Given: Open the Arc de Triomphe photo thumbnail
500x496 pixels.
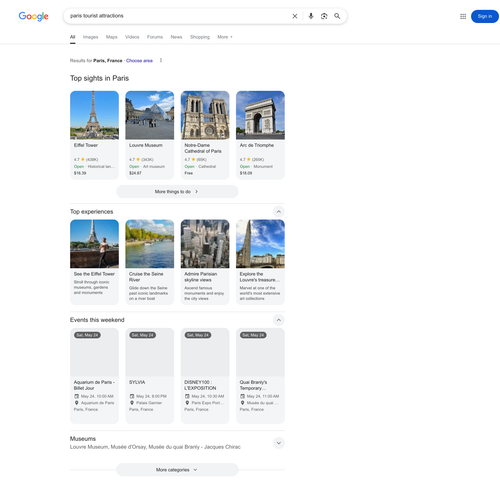Looking at the screenshot, I should point(260,115).
